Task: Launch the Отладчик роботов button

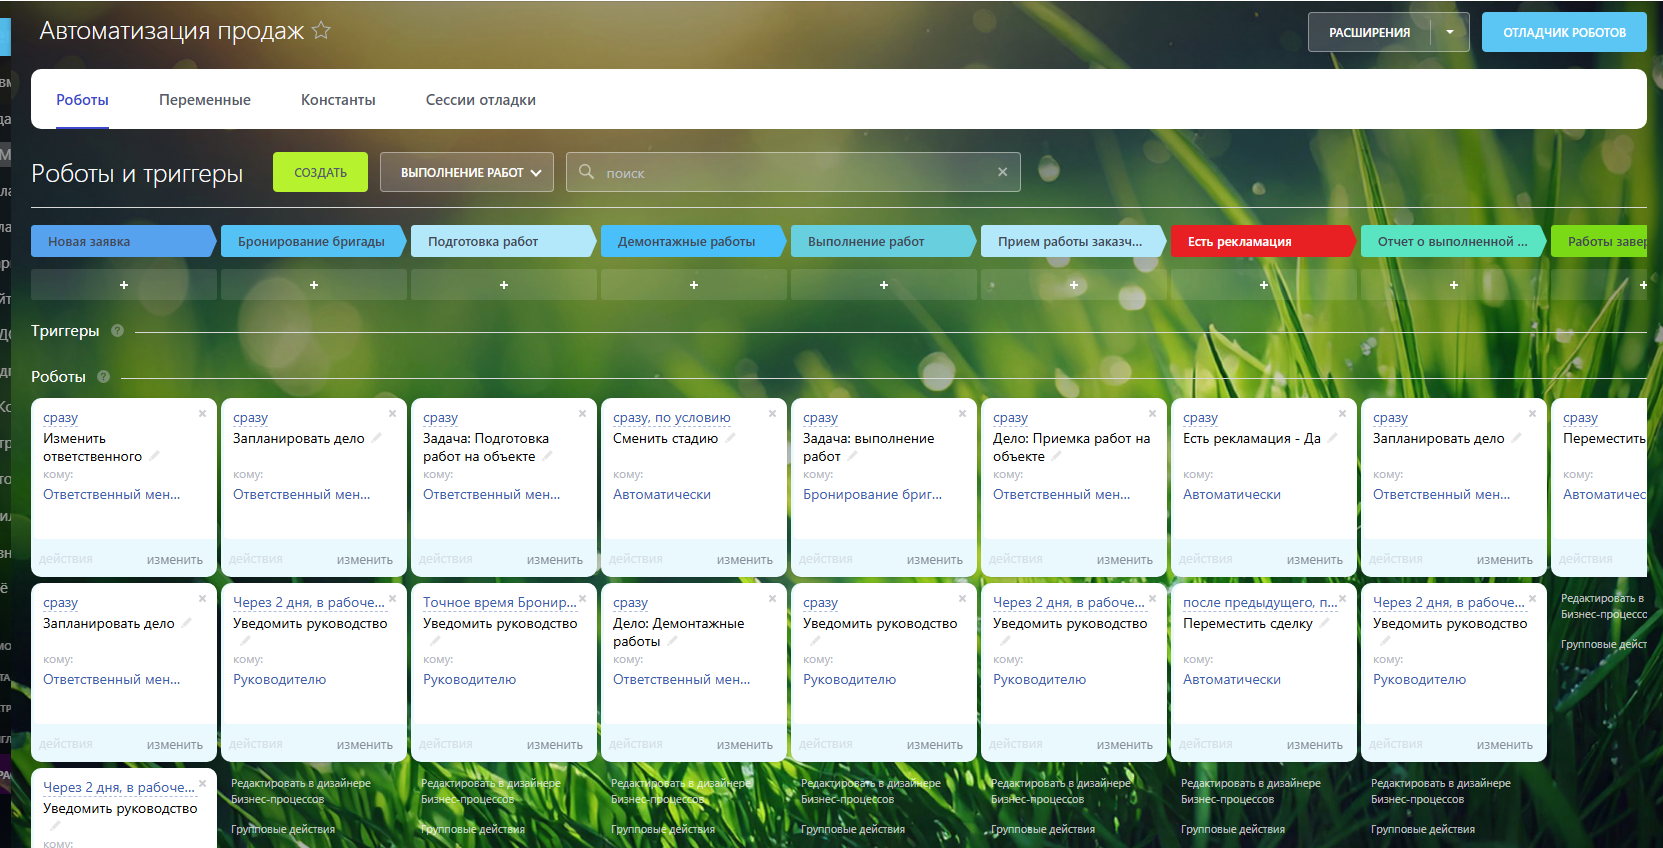Action: (x=1564, y=32)
